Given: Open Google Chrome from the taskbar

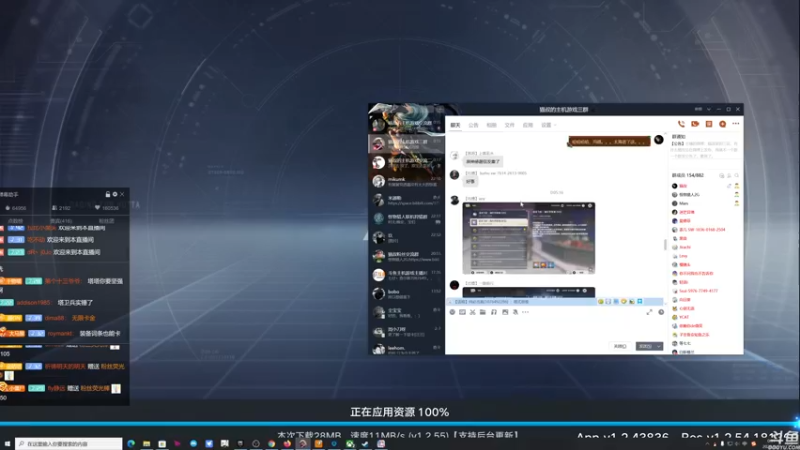Looking at the screenshot, I should (x=271, y=444).
